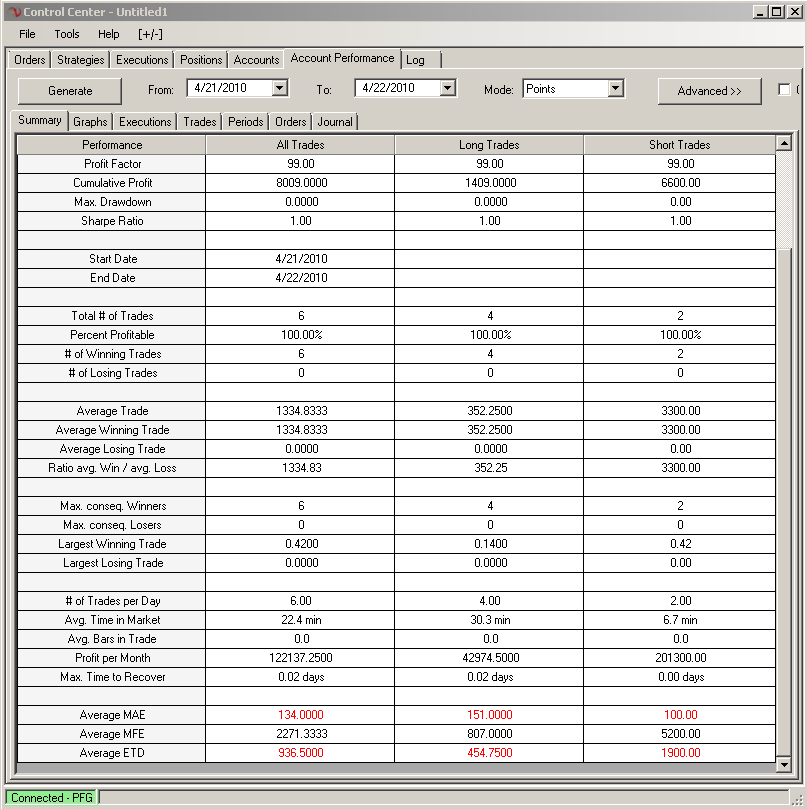
Task: Click the NinjaTrader logo in title bar
Action: pos(14,12)
